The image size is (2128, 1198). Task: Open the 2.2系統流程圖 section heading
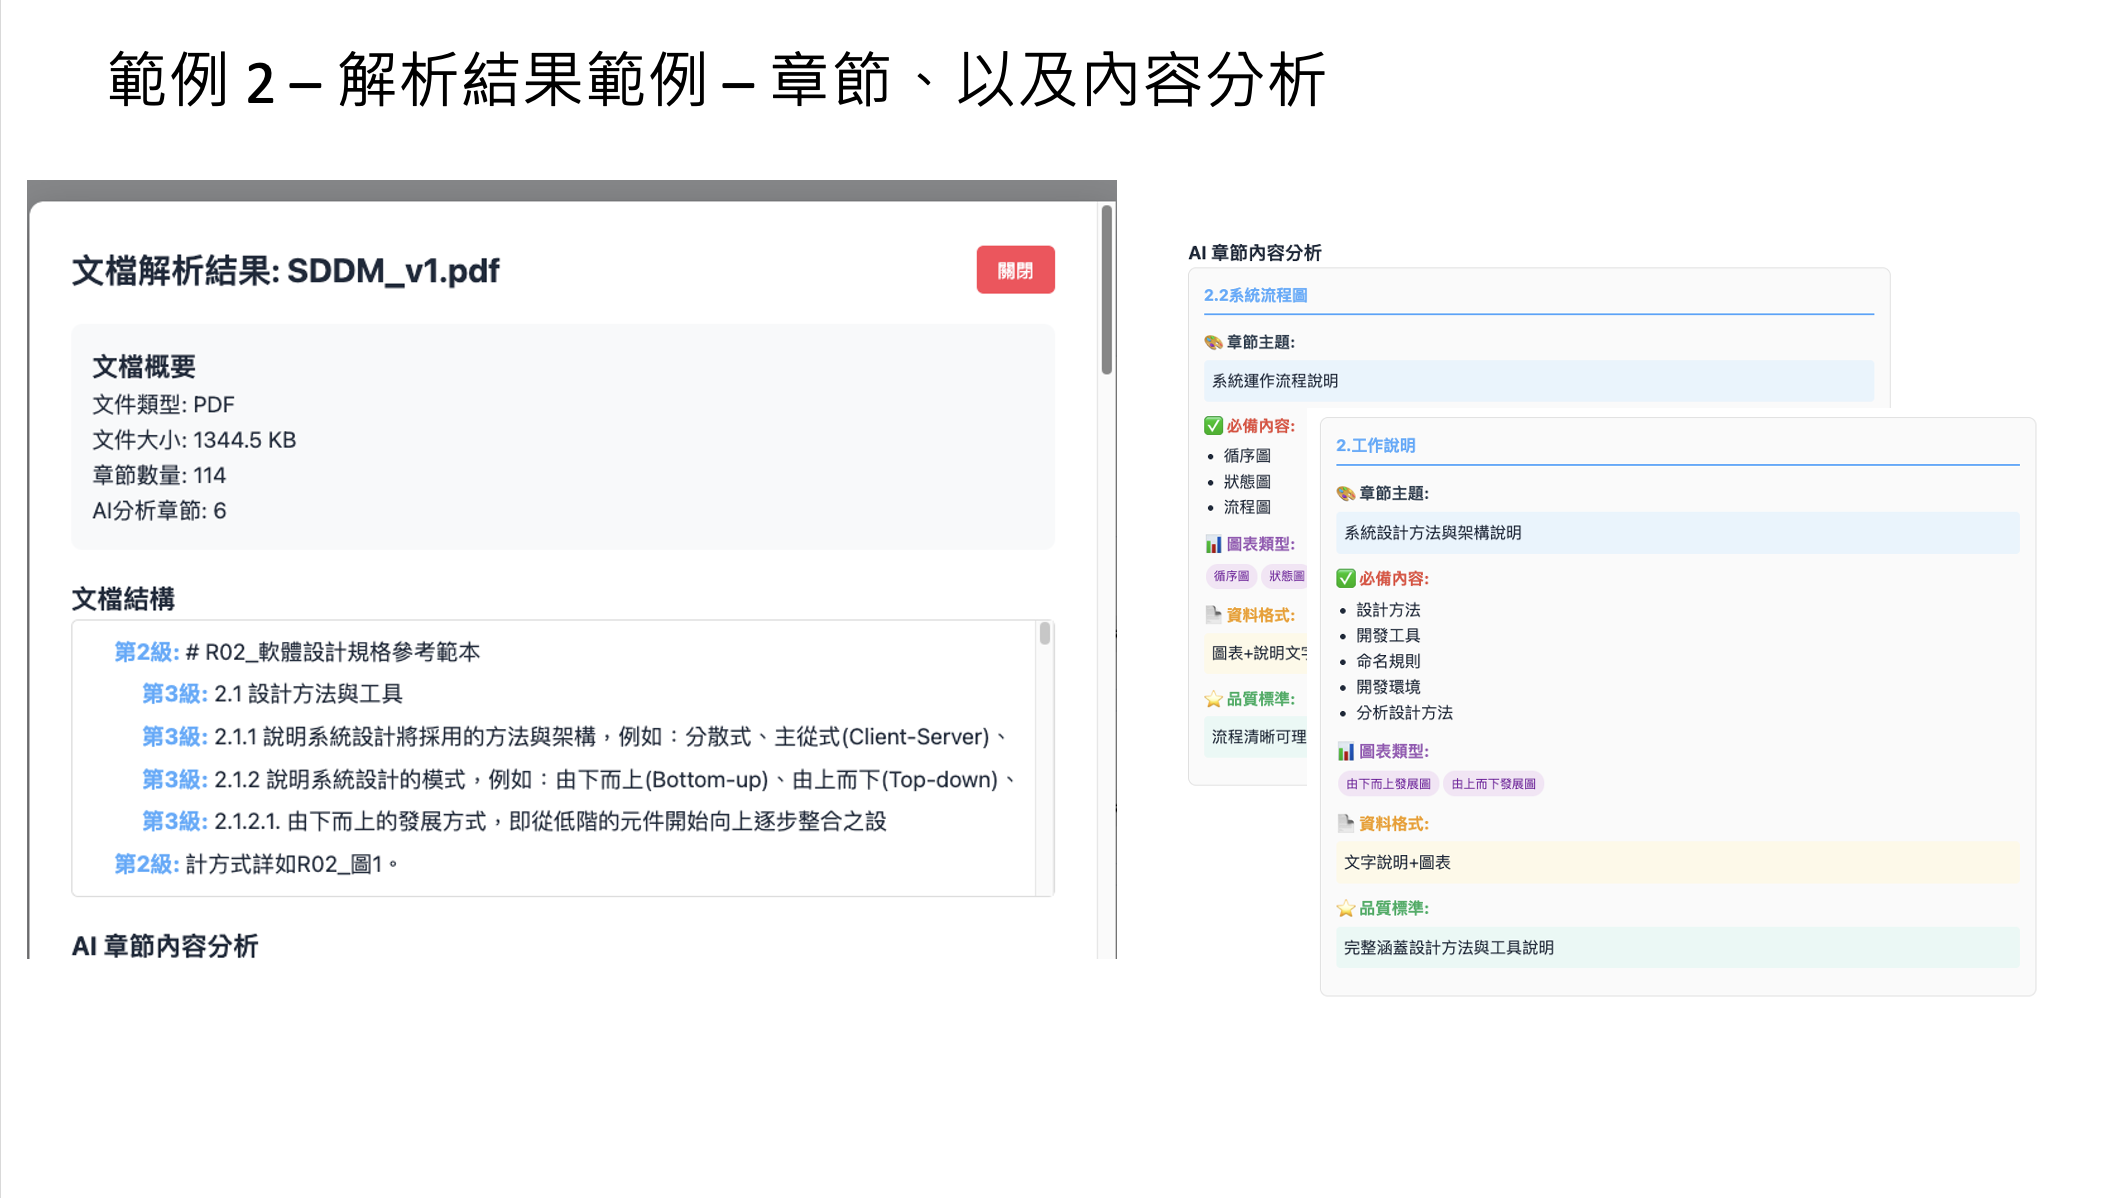tap(1255, 295)
